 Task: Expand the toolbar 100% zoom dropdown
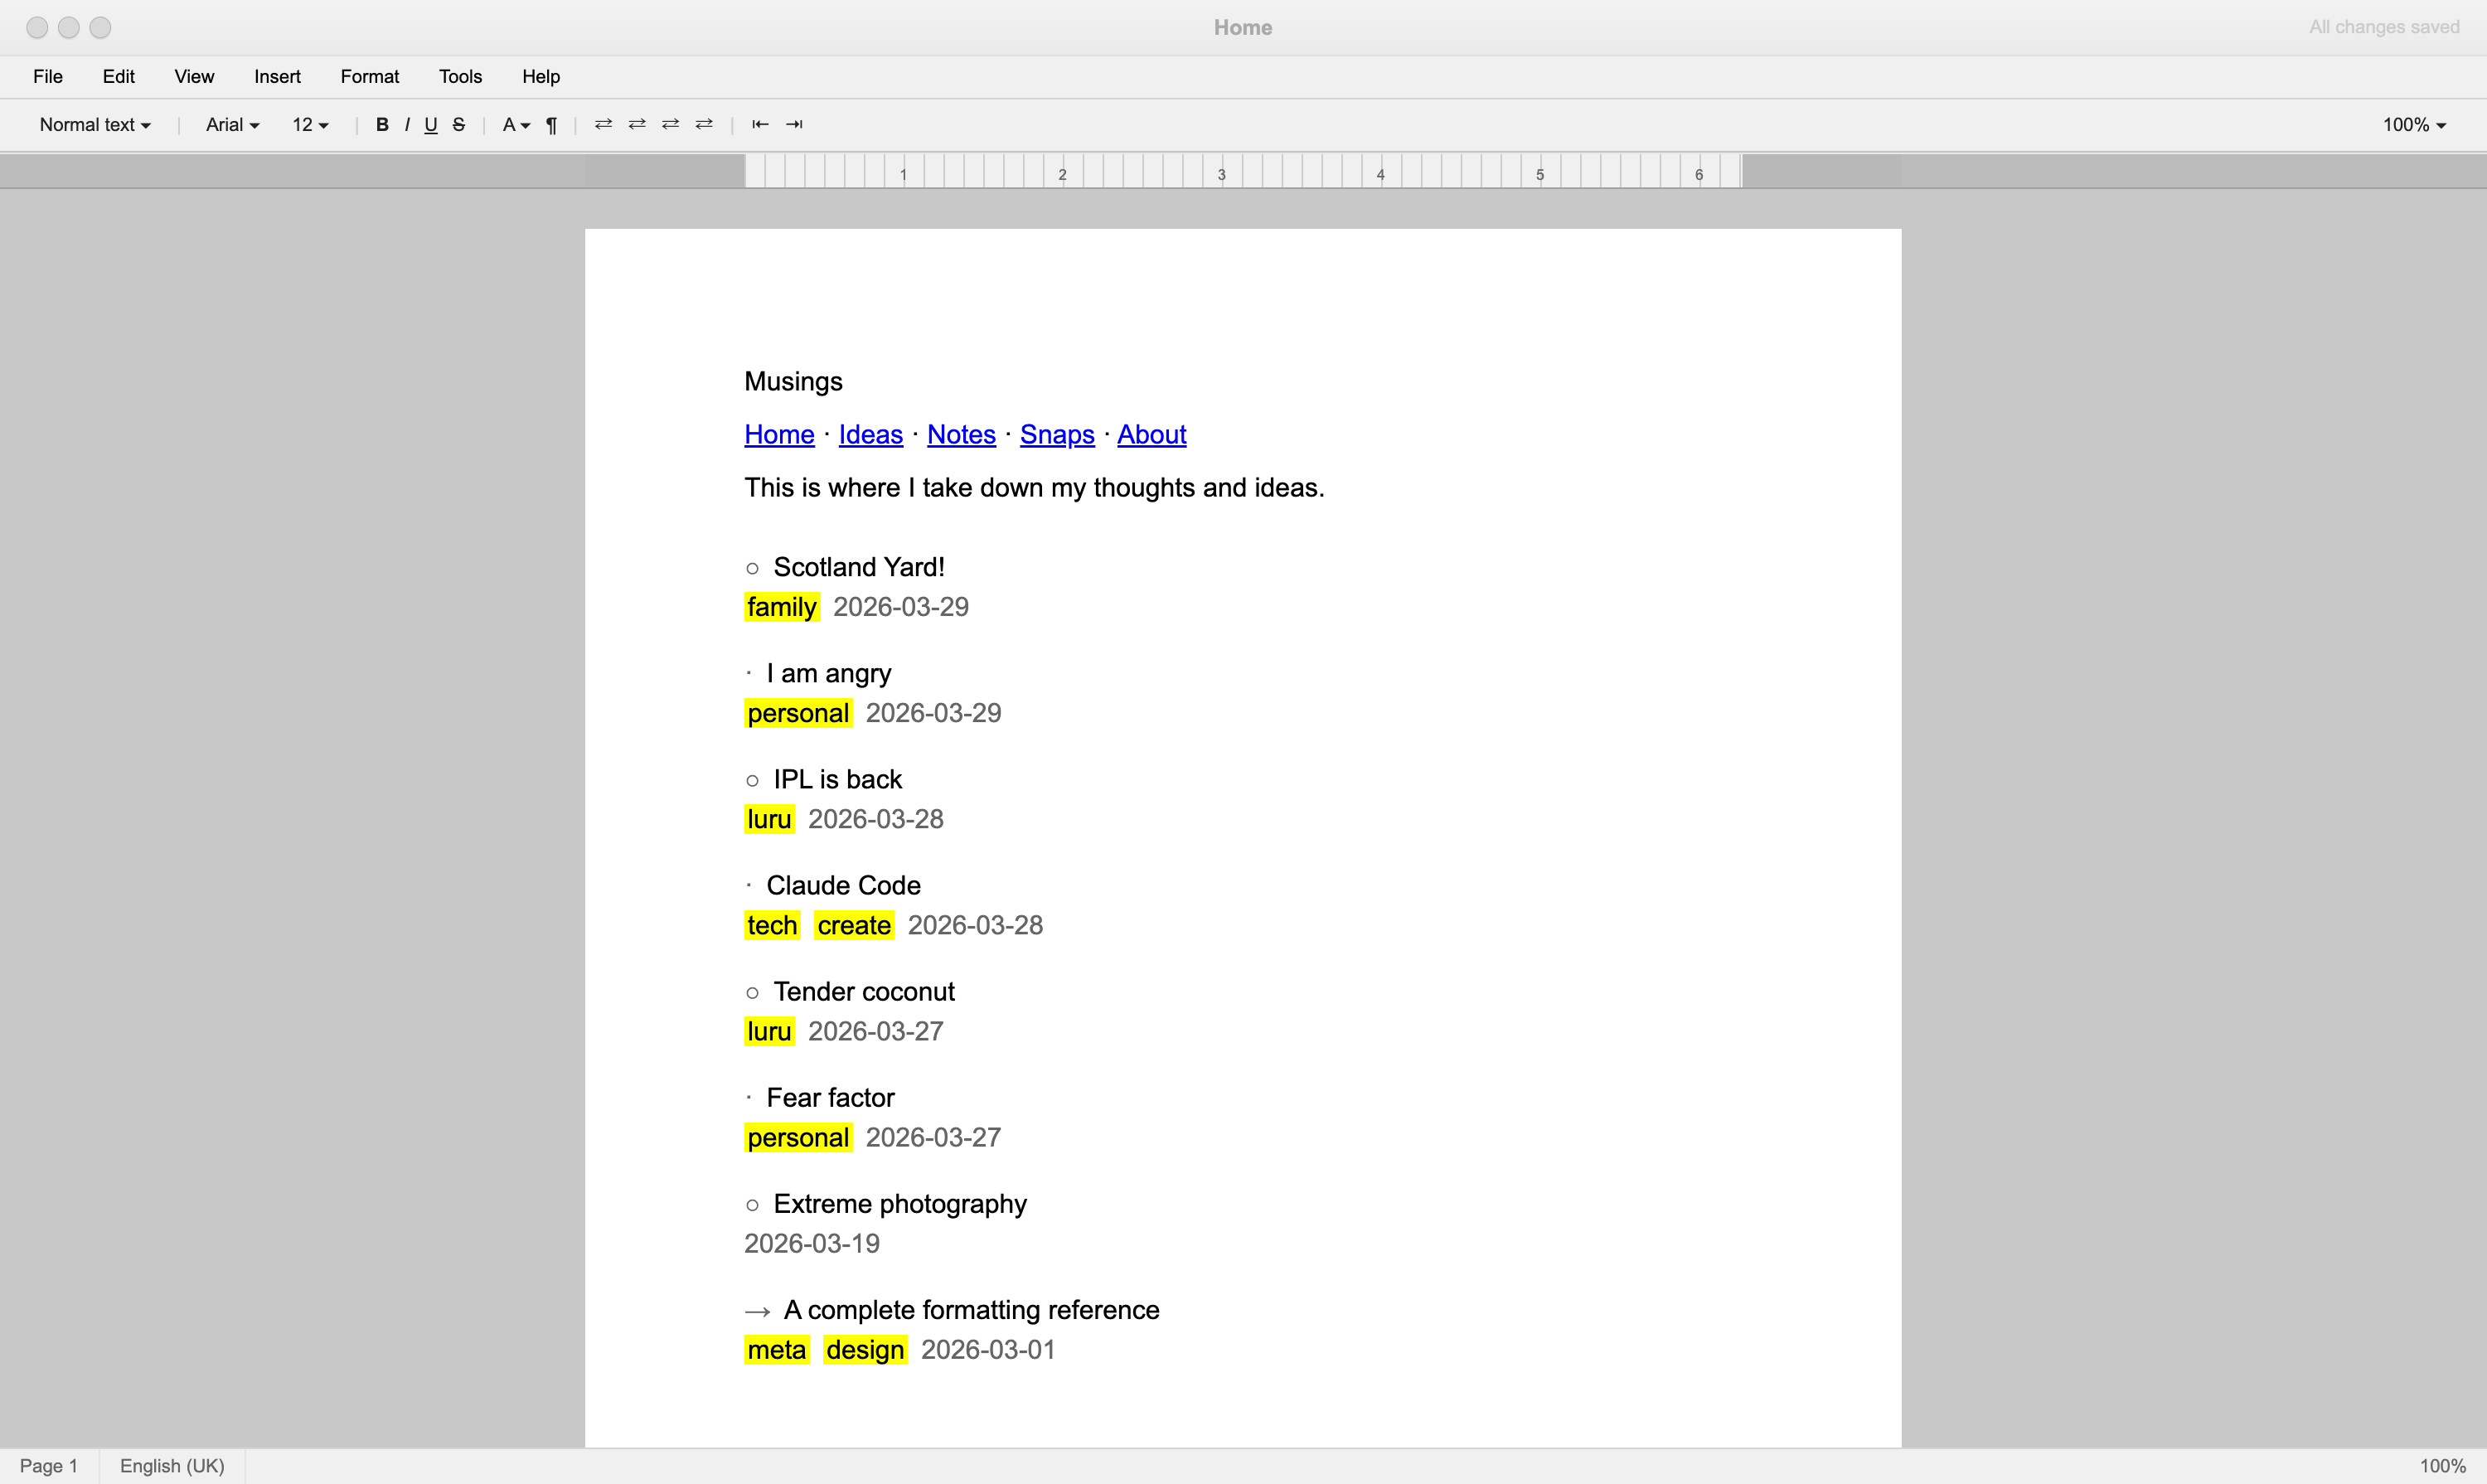(2413, 125)
